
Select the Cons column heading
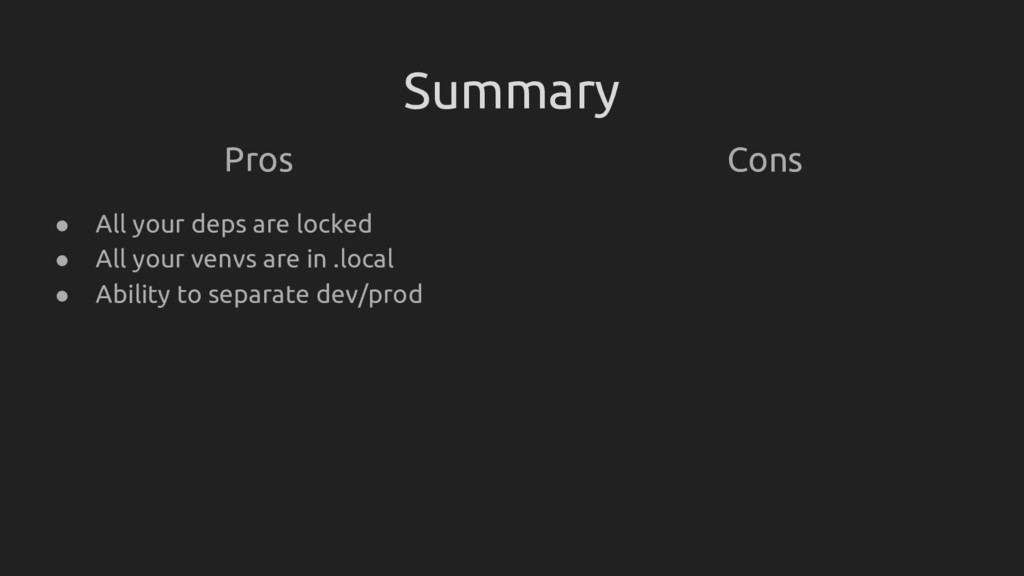pyautogui.click(x=764, y=160)
